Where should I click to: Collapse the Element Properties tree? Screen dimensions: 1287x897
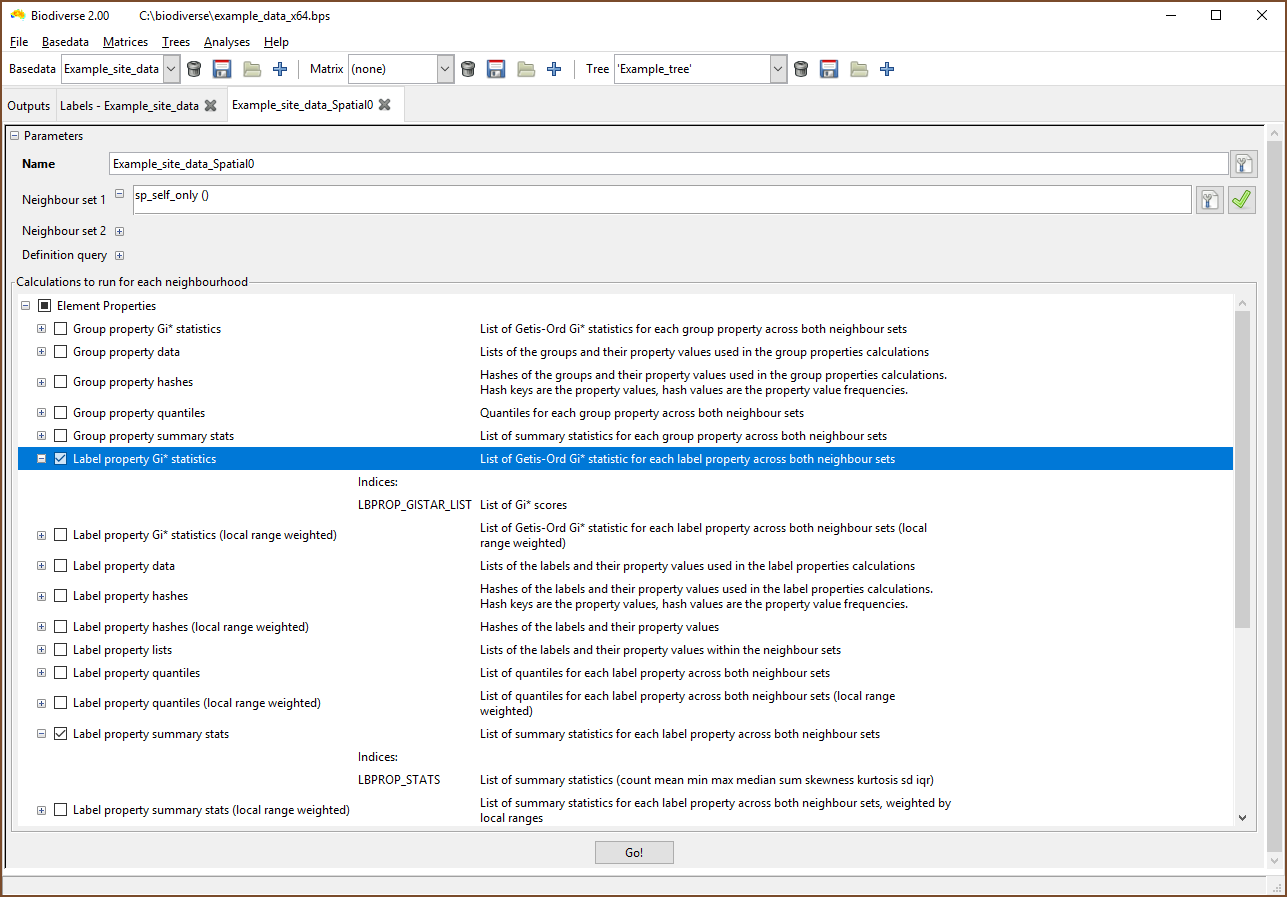click(26, 305)
